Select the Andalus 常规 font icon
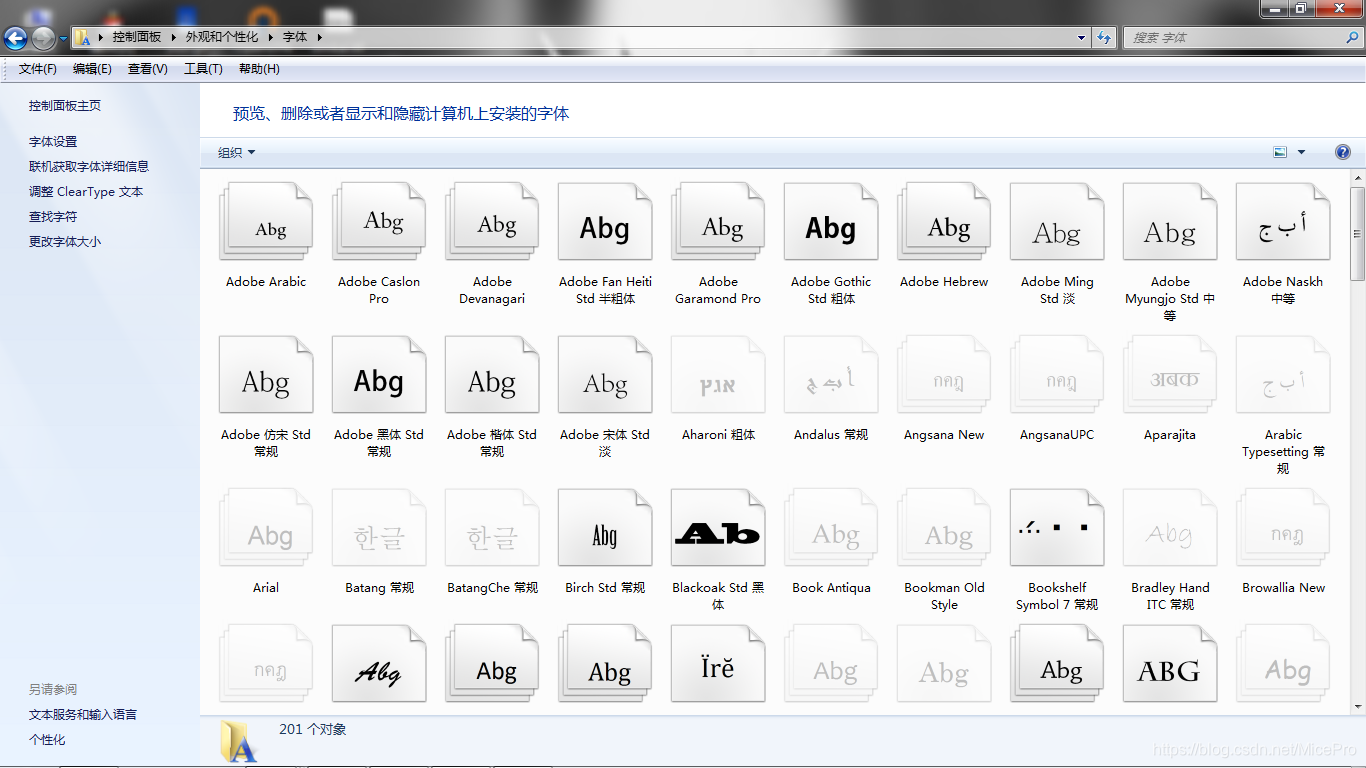 831,375
